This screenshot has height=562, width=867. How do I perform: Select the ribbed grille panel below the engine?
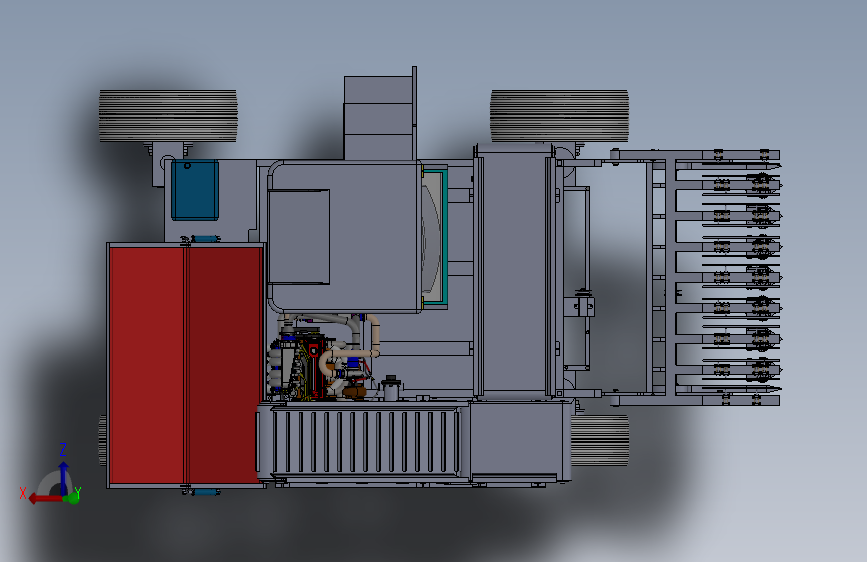pos(365,441)
